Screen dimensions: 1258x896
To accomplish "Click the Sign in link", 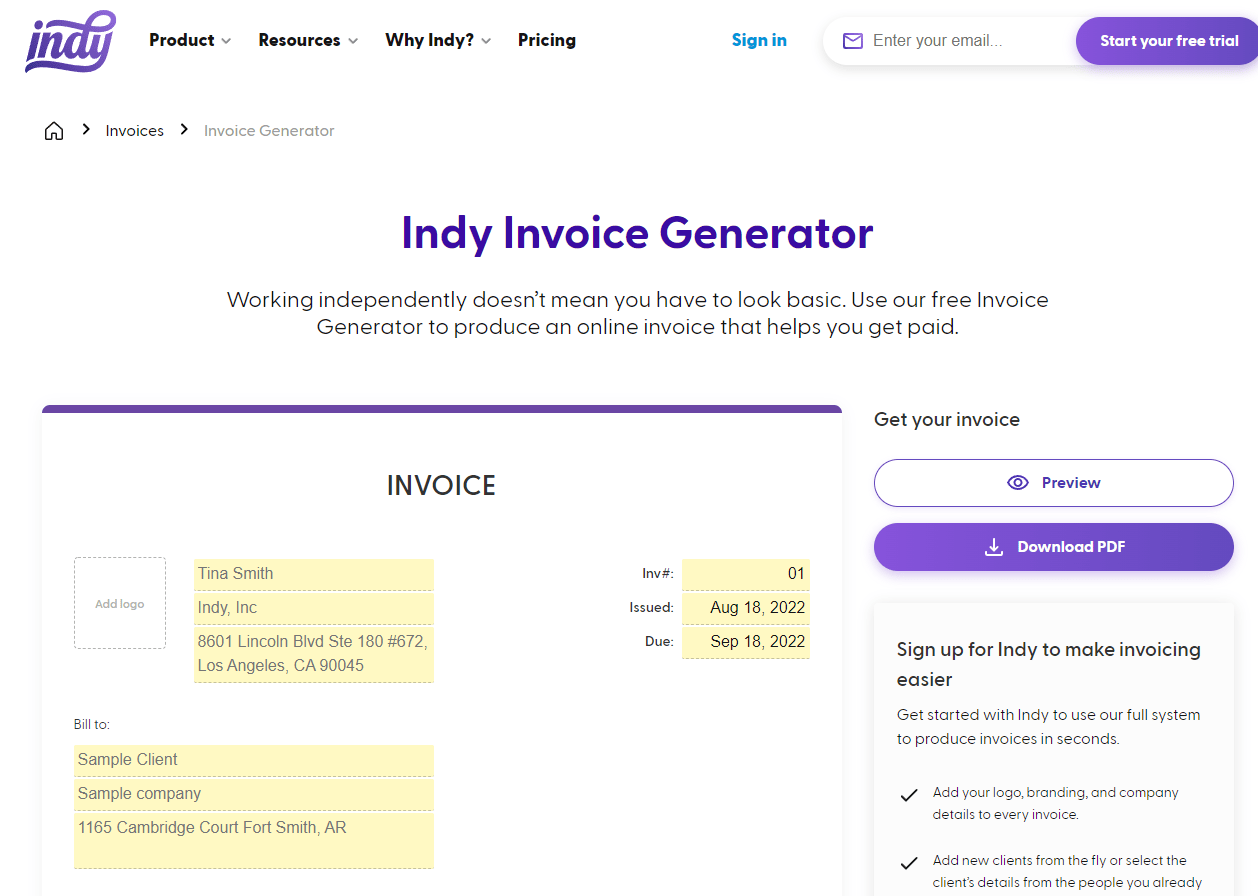I will point(759,41).
